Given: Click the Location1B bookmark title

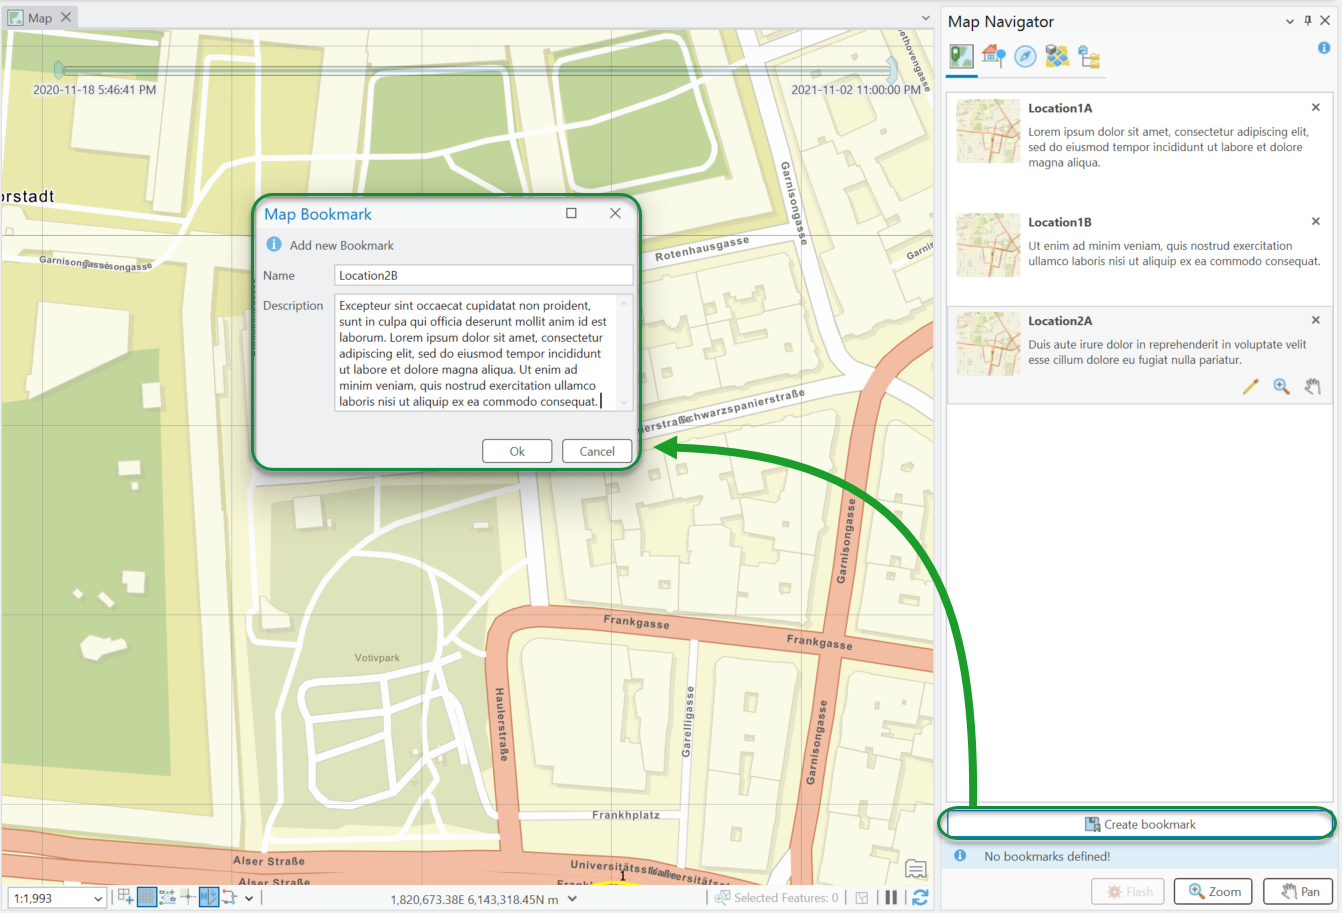Looking at the screenshot, I should click(1060, 222).
